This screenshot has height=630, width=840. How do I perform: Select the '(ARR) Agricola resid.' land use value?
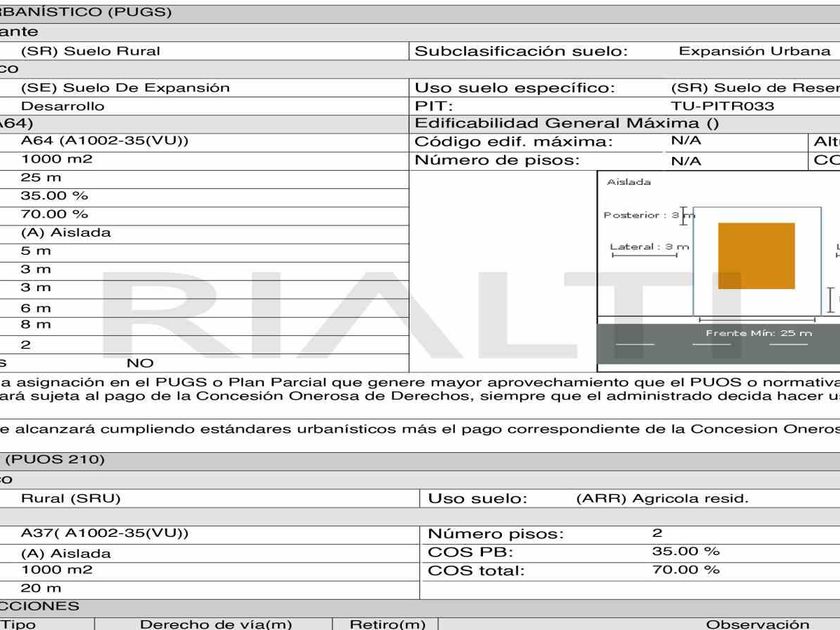pyautogui.click(x=662, y=498)
